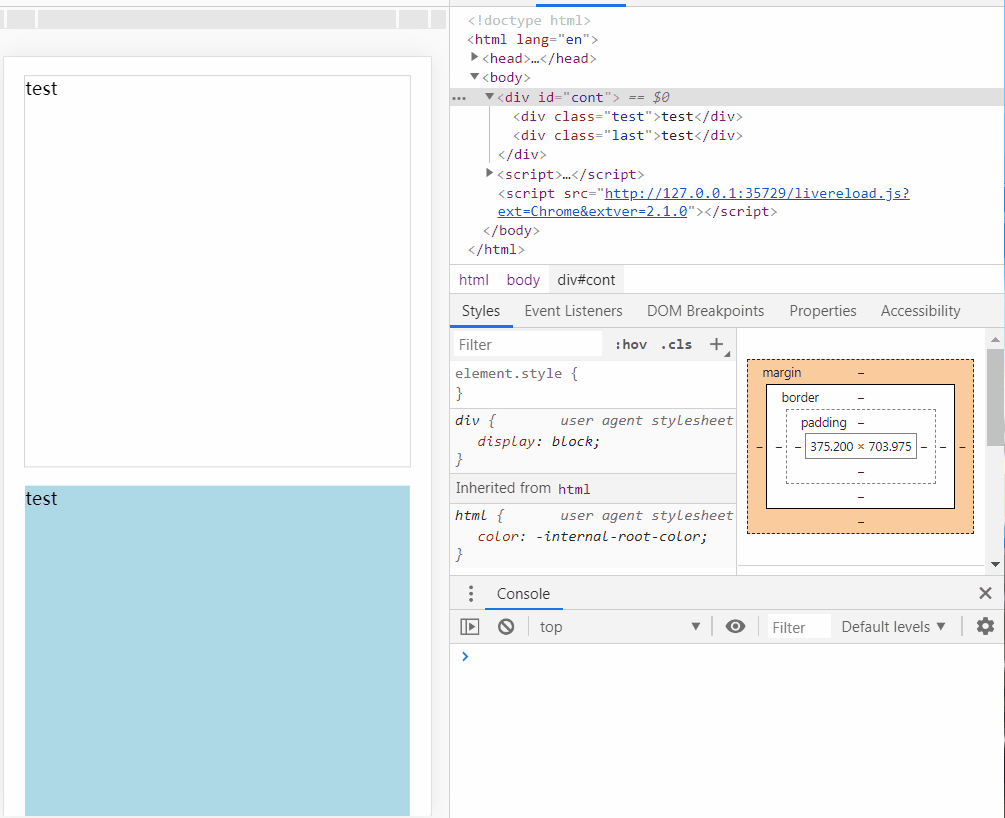This screenshot has width=1005, height=818.
Task: Collapse the body element node
Action: click(474, 76)
